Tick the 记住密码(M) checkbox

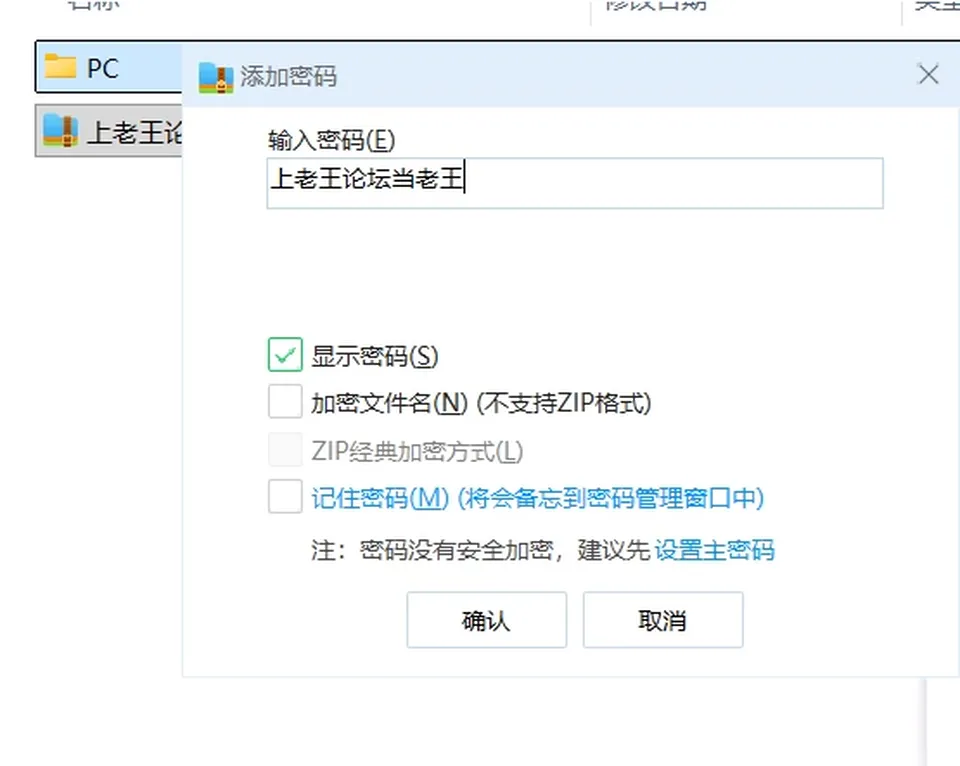point(285,497)
